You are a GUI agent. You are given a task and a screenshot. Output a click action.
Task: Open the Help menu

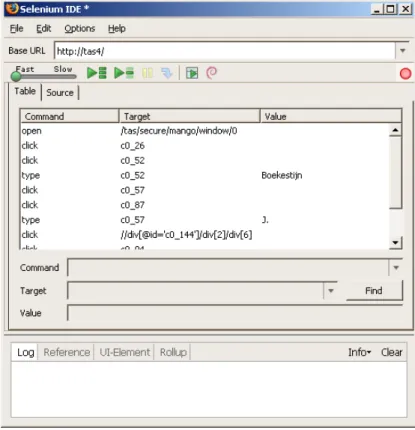(117, 29)
